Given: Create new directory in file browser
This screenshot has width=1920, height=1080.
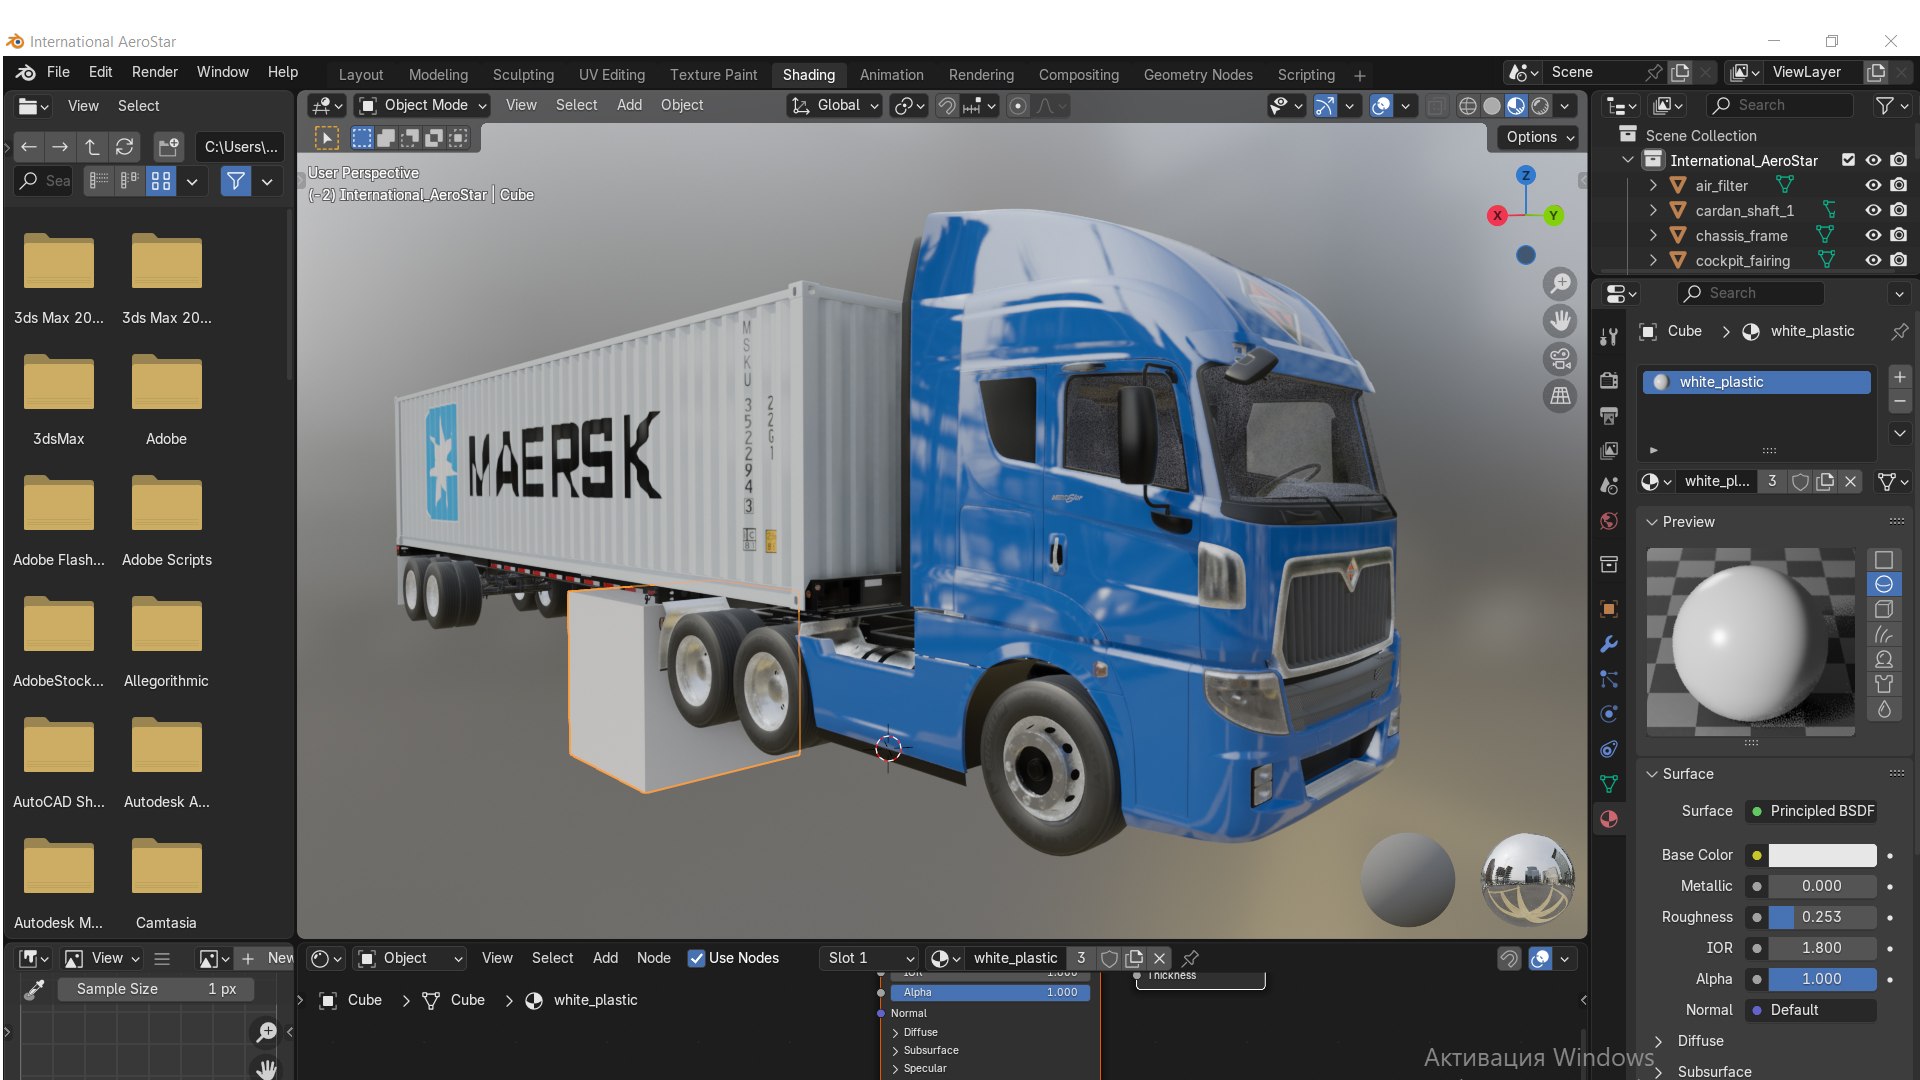Looking at the screenshot, I should [169, 147].
